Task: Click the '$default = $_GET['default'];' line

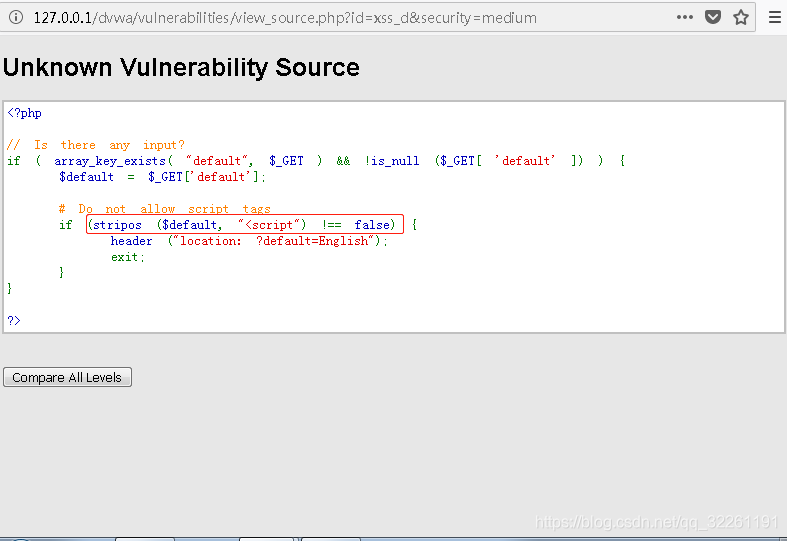Action: point(162,177)
